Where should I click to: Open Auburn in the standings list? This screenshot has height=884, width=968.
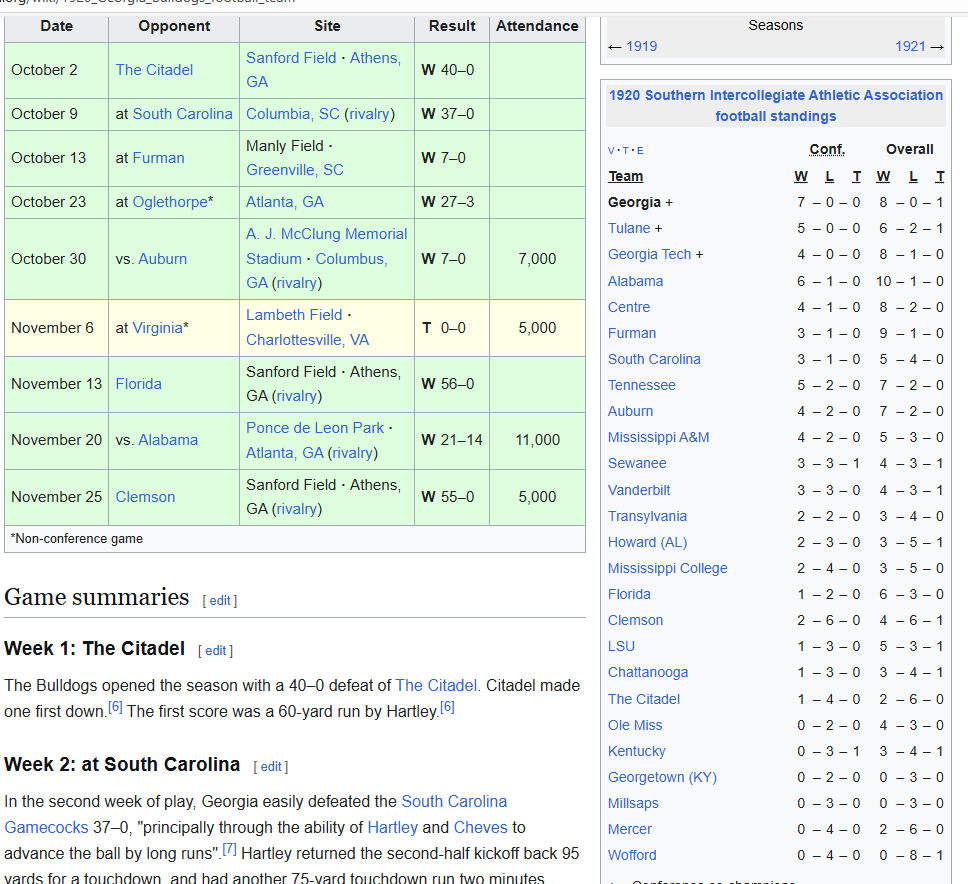630,411
